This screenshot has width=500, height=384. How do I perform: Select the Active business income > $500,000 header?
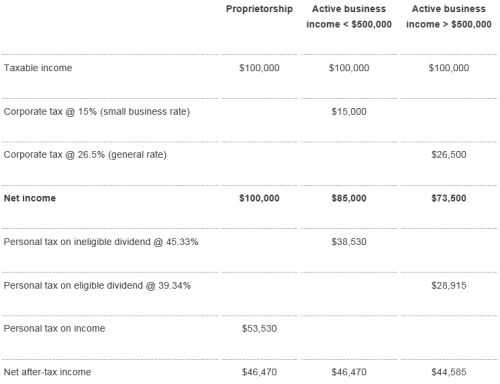click(x=449, y=17)
